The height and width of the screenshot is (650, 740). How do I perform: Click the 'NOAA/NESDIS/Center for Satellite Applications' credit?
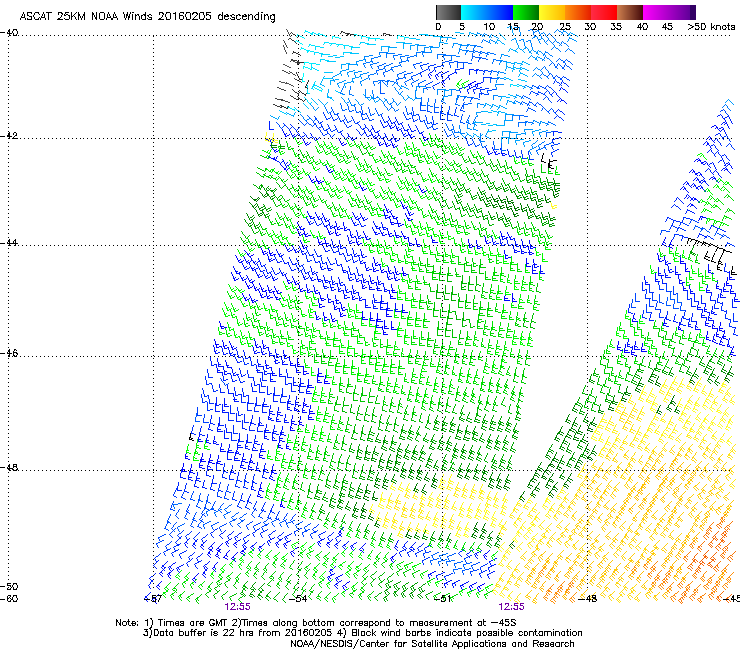[x=432, y=644]
